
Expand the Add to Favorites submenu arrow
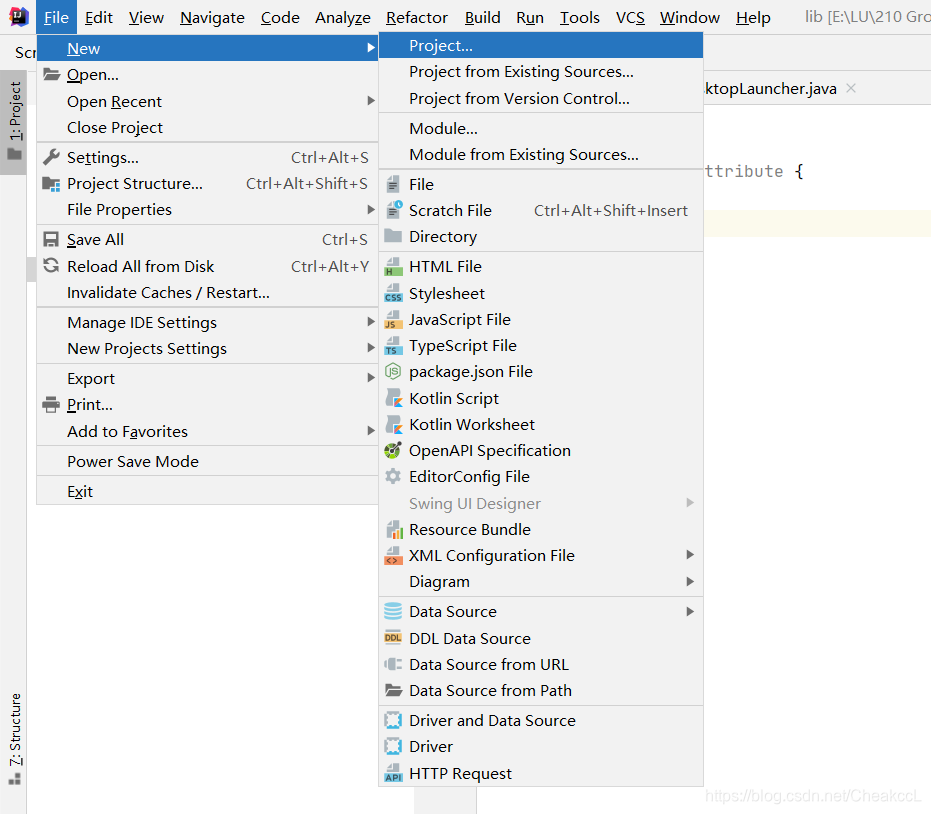371,430
